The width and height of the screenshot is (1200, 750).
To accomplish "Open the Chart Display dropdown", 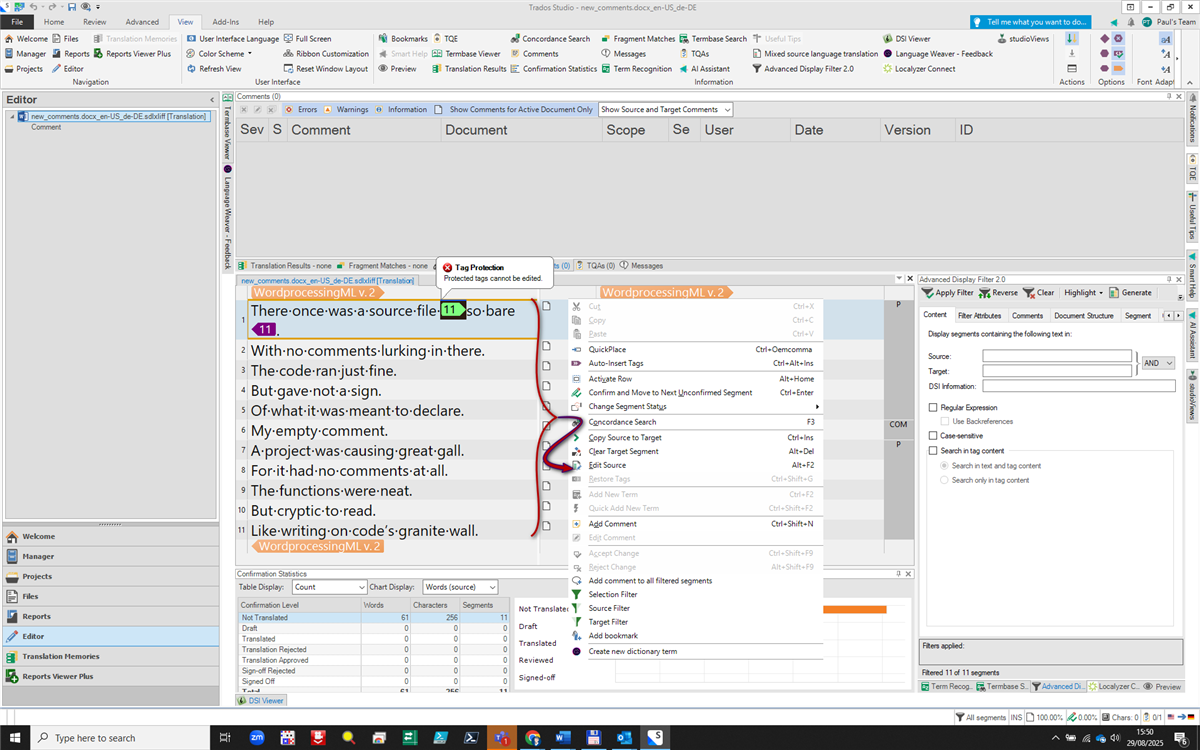I will pos(459,586).
